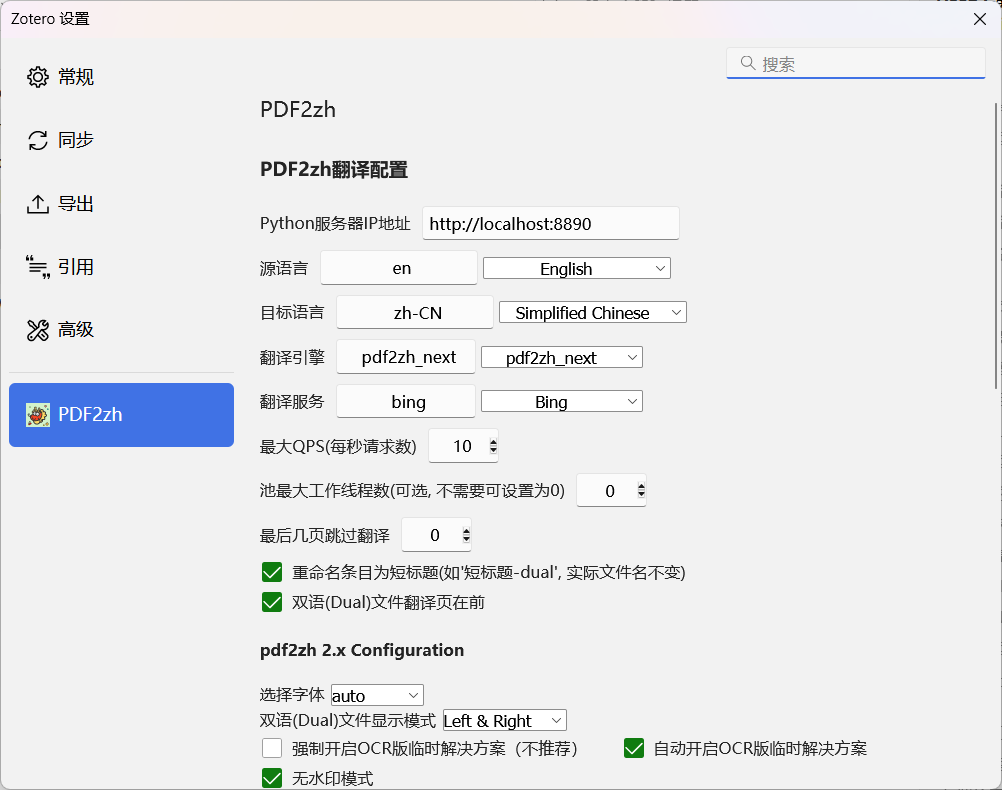
Task: Close the Zotero settings window
Action: pos(980,19)
